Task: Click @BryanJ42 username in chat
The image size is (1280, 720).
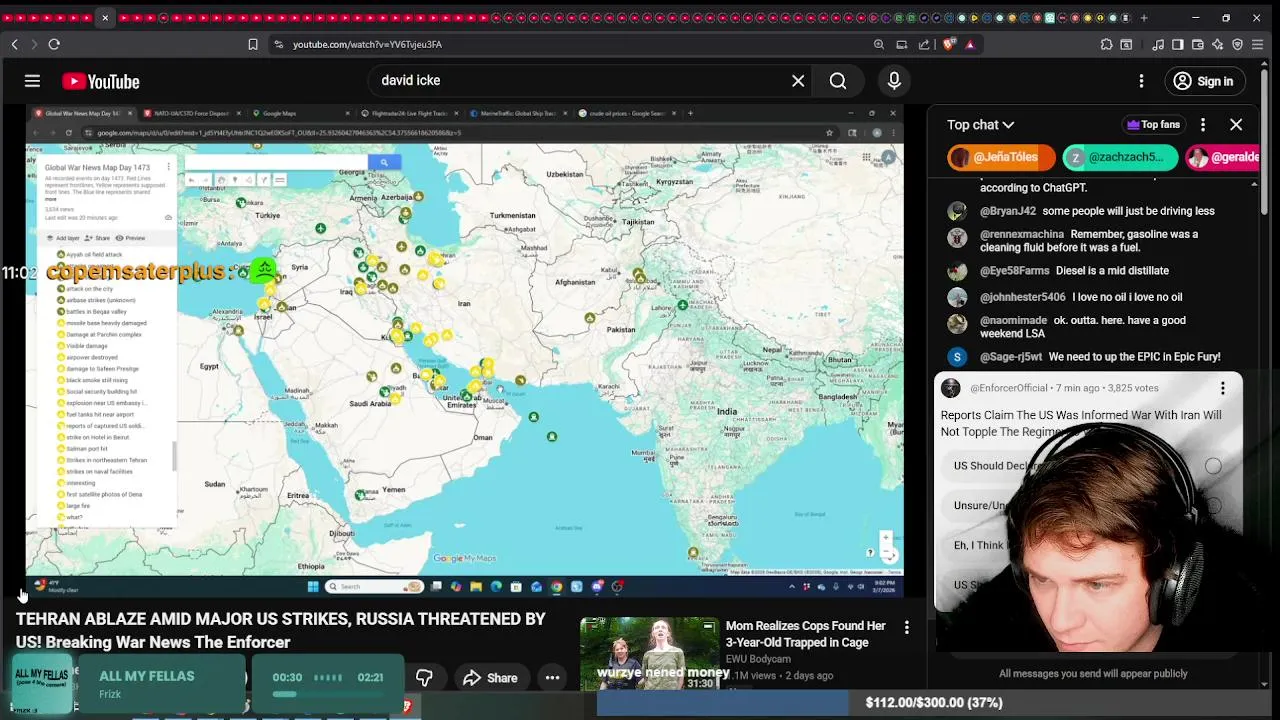Action: pyautogui.click(x=1008, y=211)
